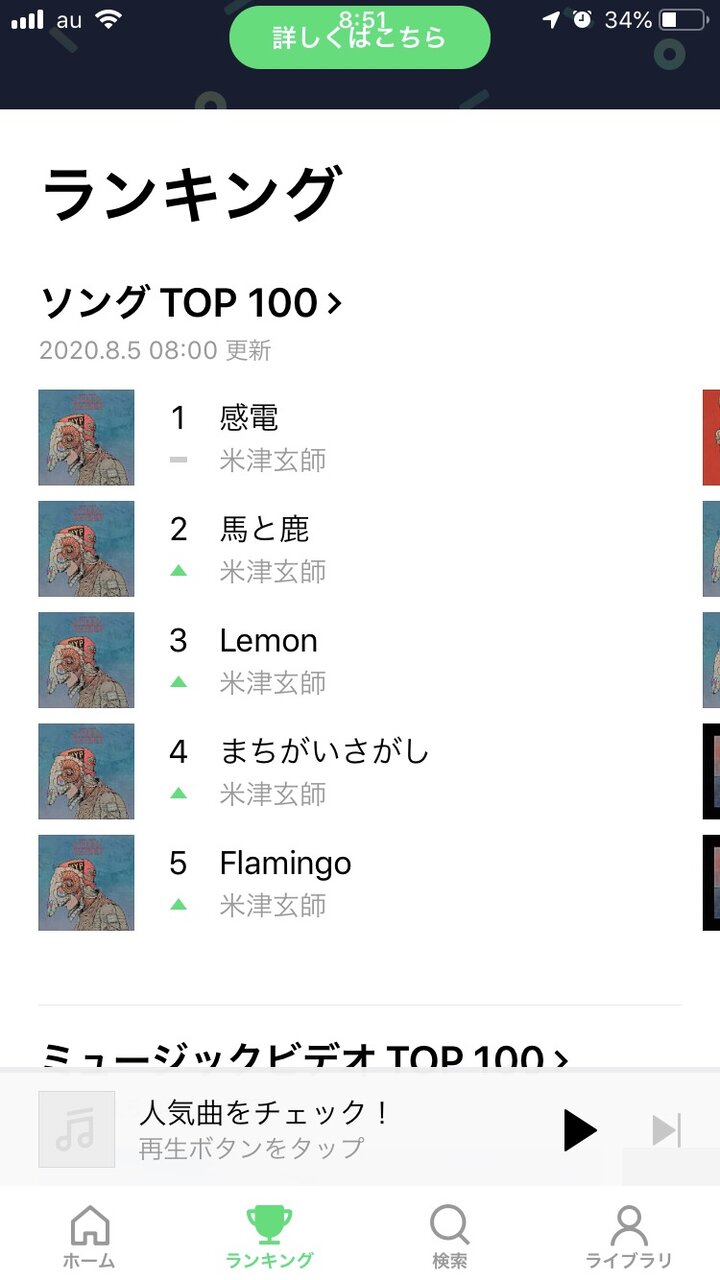Tap the red album cover at right edge

point(711,437)
